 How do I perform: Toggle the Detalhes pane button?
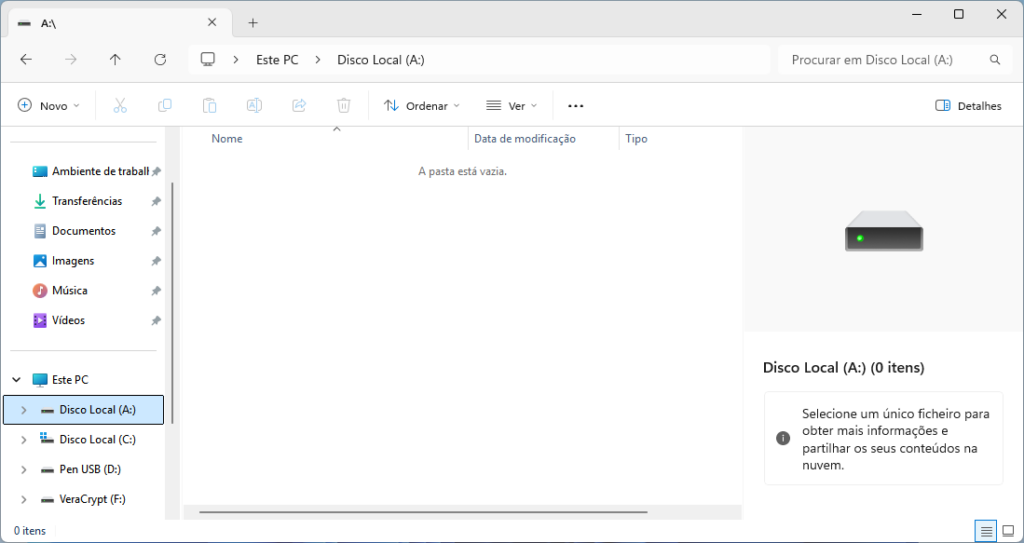[967, 105]
